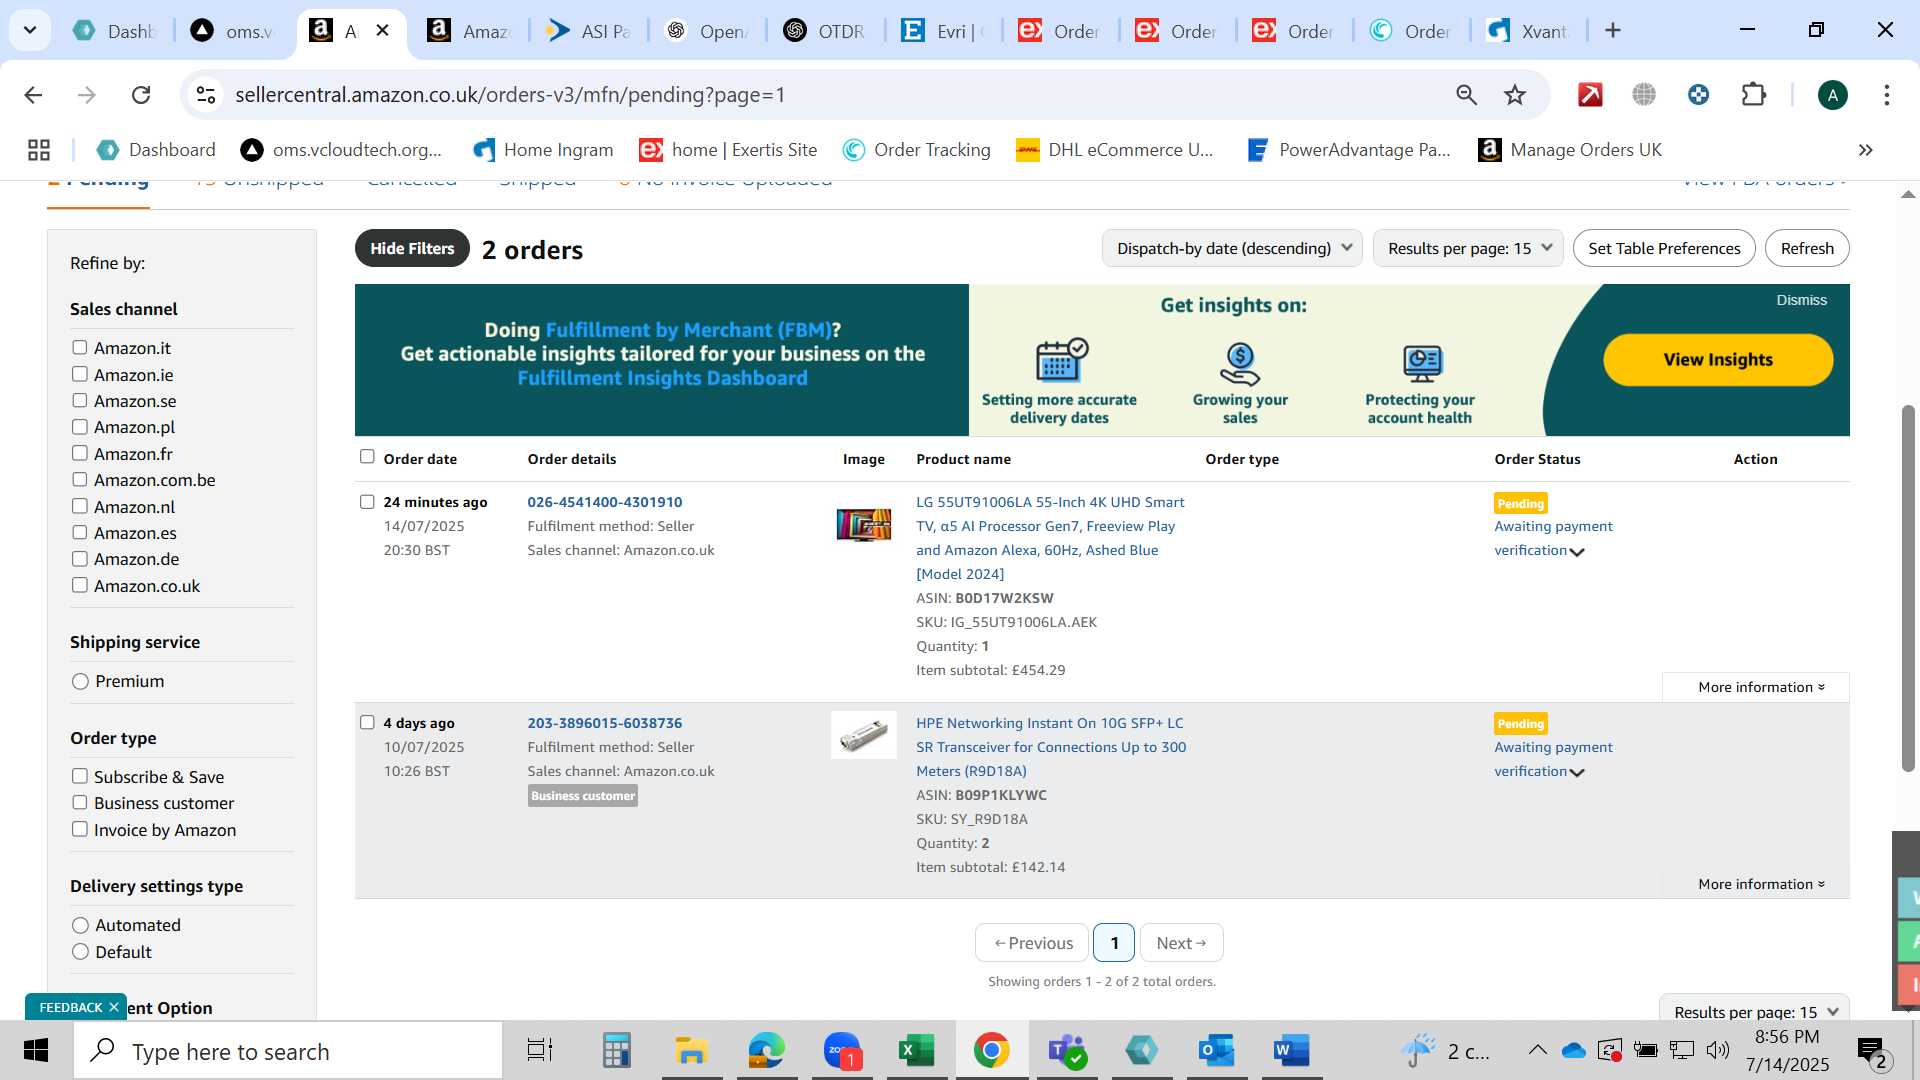The height and width of the screenshot is (1080, 1920).
Task: Bookmark page with star icon
Action: [x=1515, y=95]
